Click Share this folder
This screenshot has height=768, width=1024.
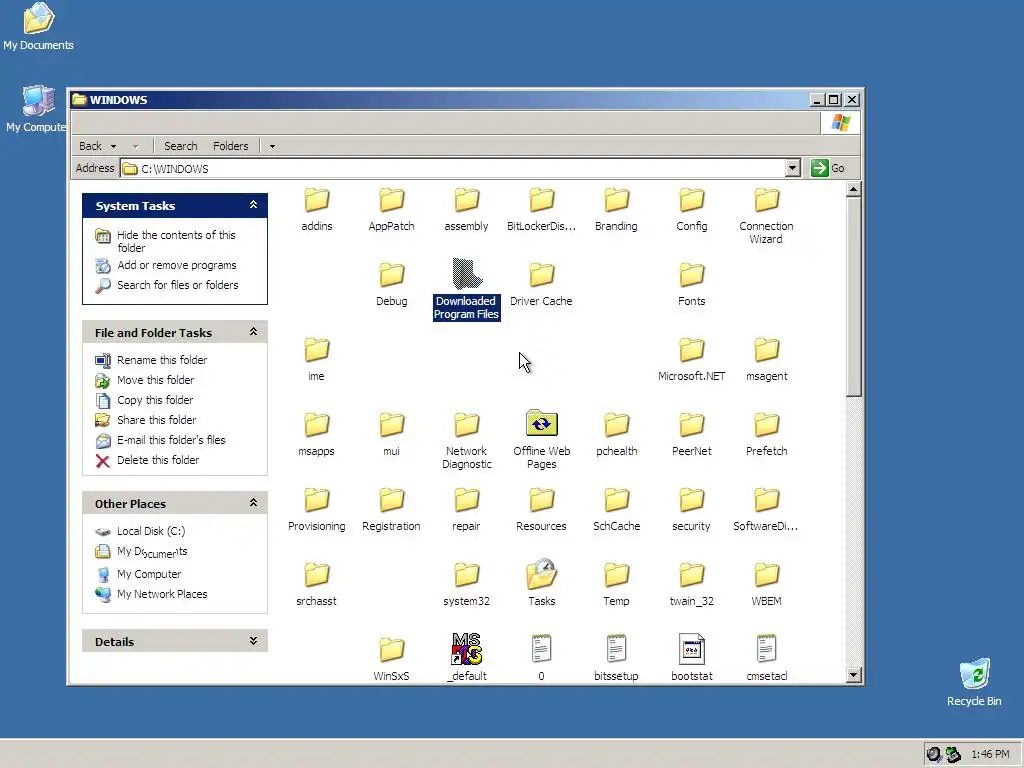coord(157,420)
